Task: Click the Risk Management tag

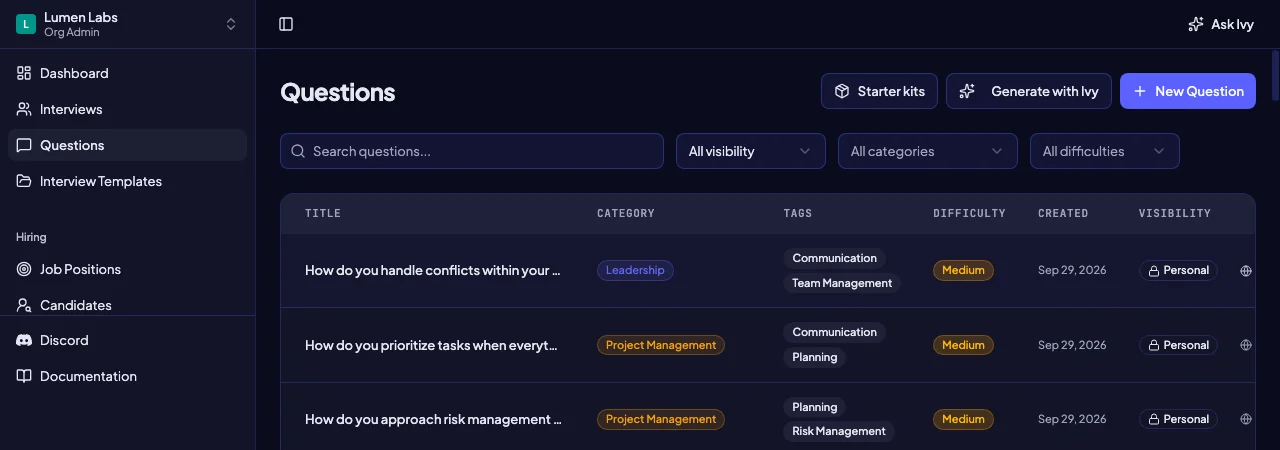Action: click(838, 431)
